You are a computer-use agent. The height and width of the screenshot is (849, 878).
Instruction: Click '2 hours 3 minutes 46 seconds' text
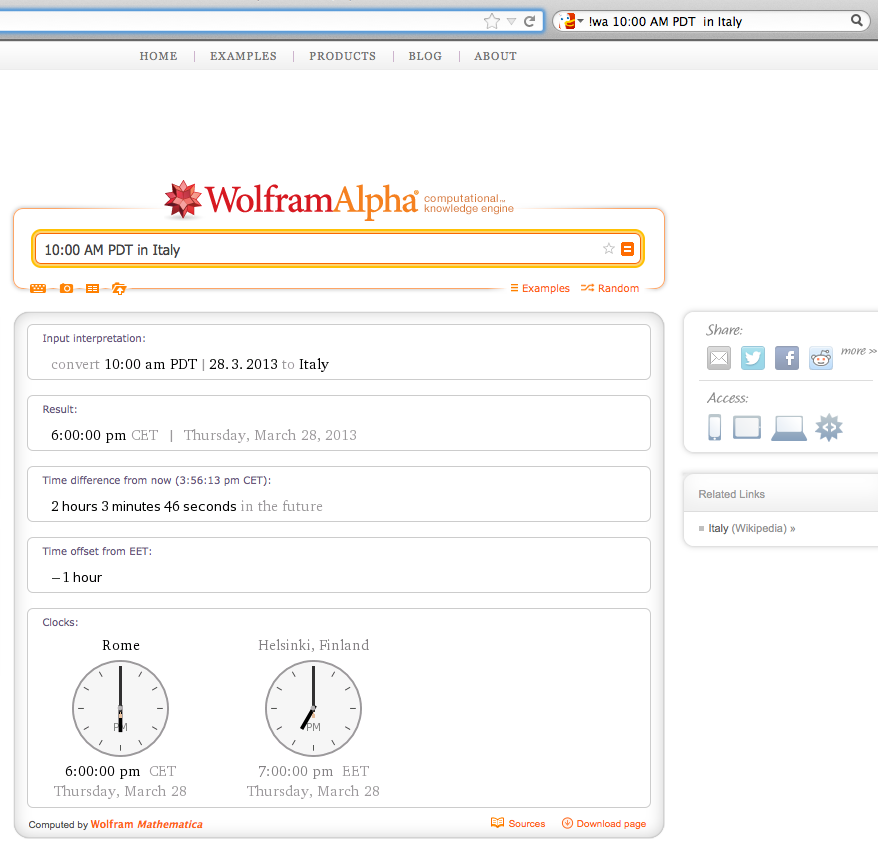(x=143, y=506)
